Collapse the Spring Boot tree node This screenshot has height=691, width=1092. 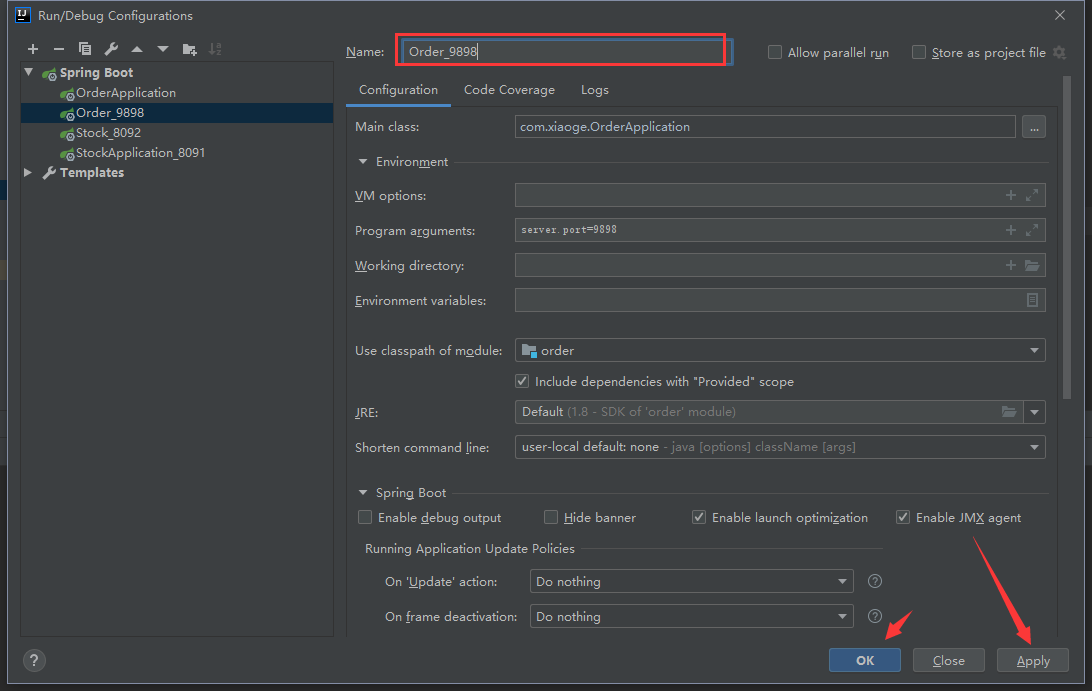[x=29, y=72]
